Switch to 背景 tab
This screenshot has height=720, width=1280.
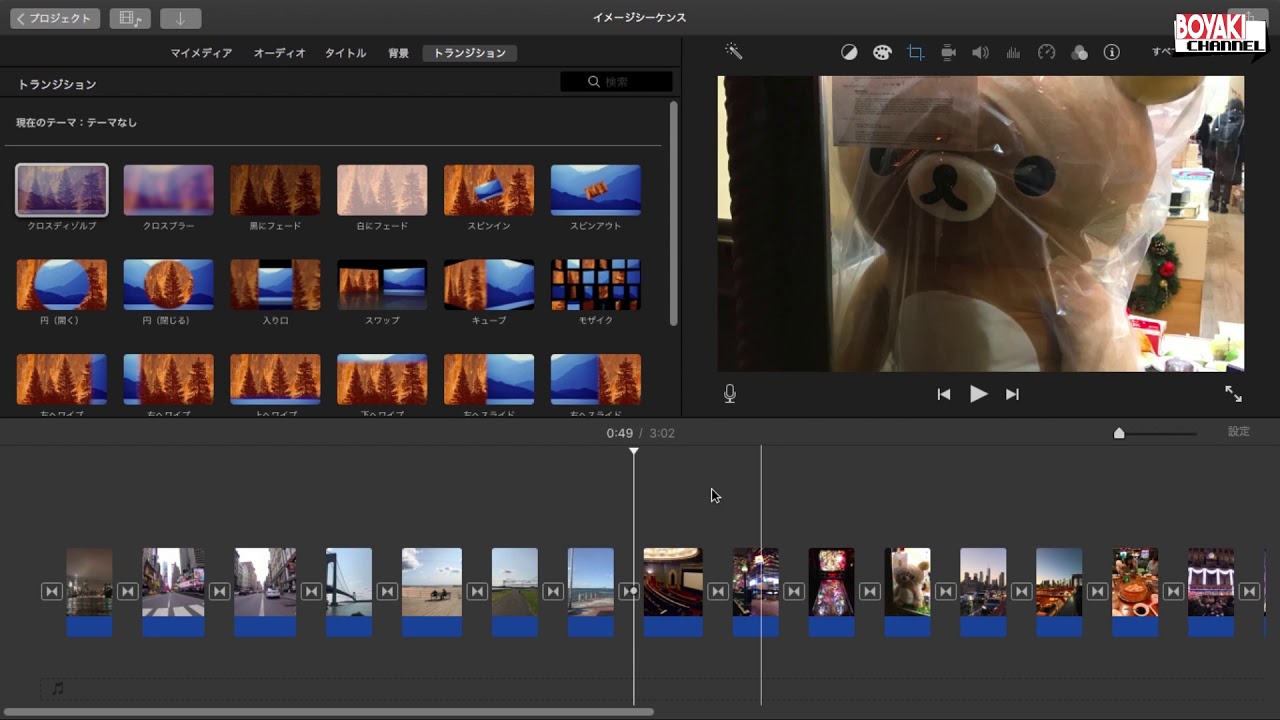coord(398,53)
